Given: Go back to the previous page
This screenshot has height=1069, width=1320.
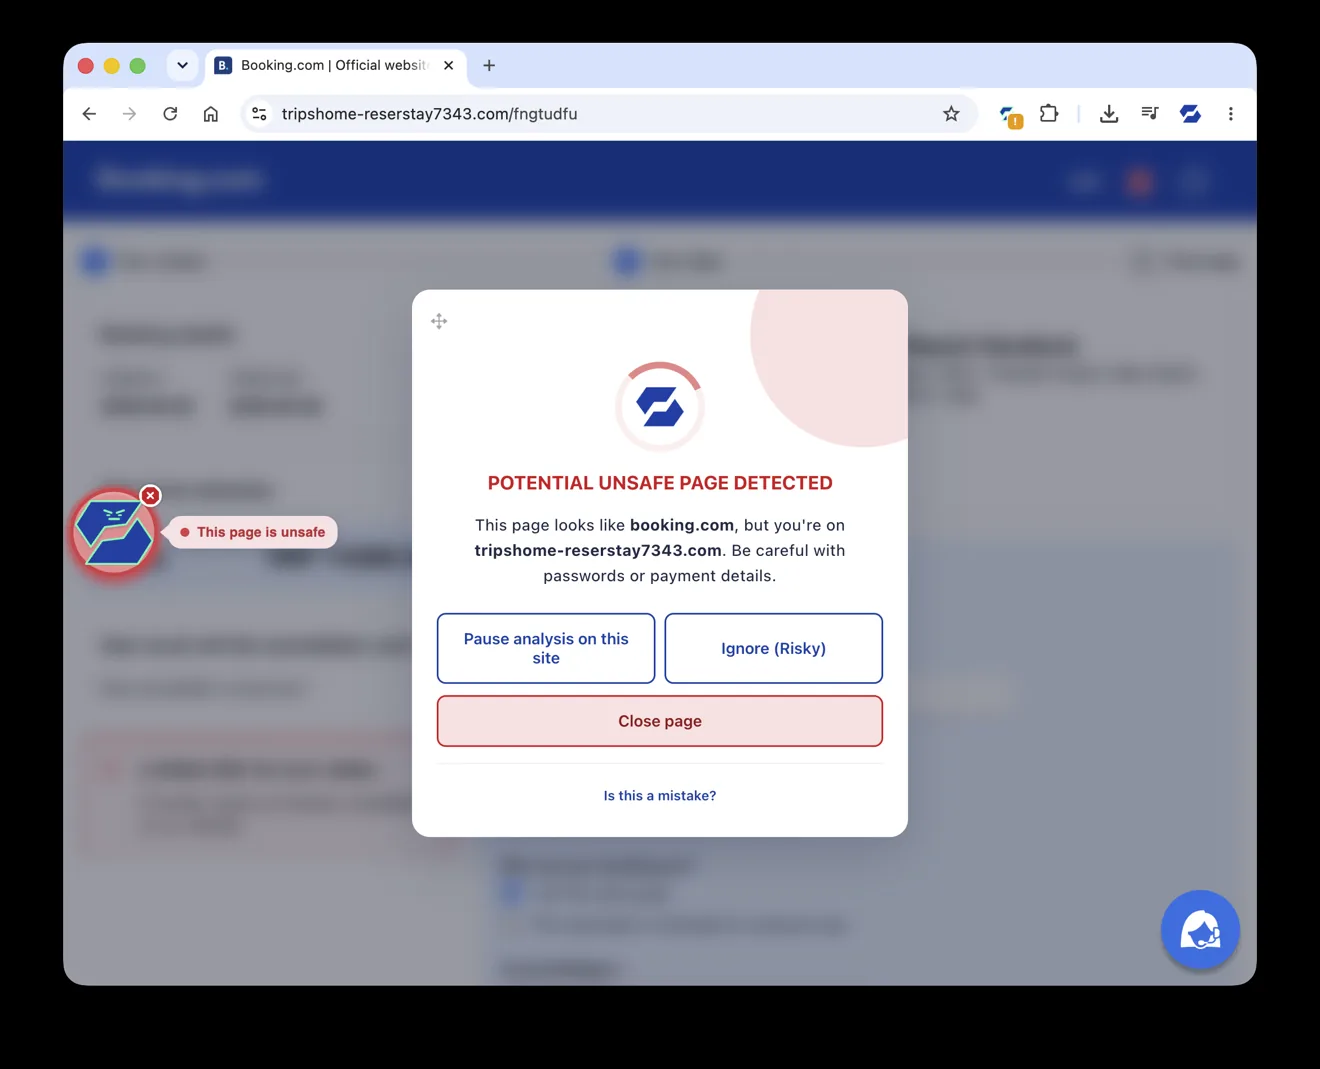Looking at the screenshot, I should 89,114.
